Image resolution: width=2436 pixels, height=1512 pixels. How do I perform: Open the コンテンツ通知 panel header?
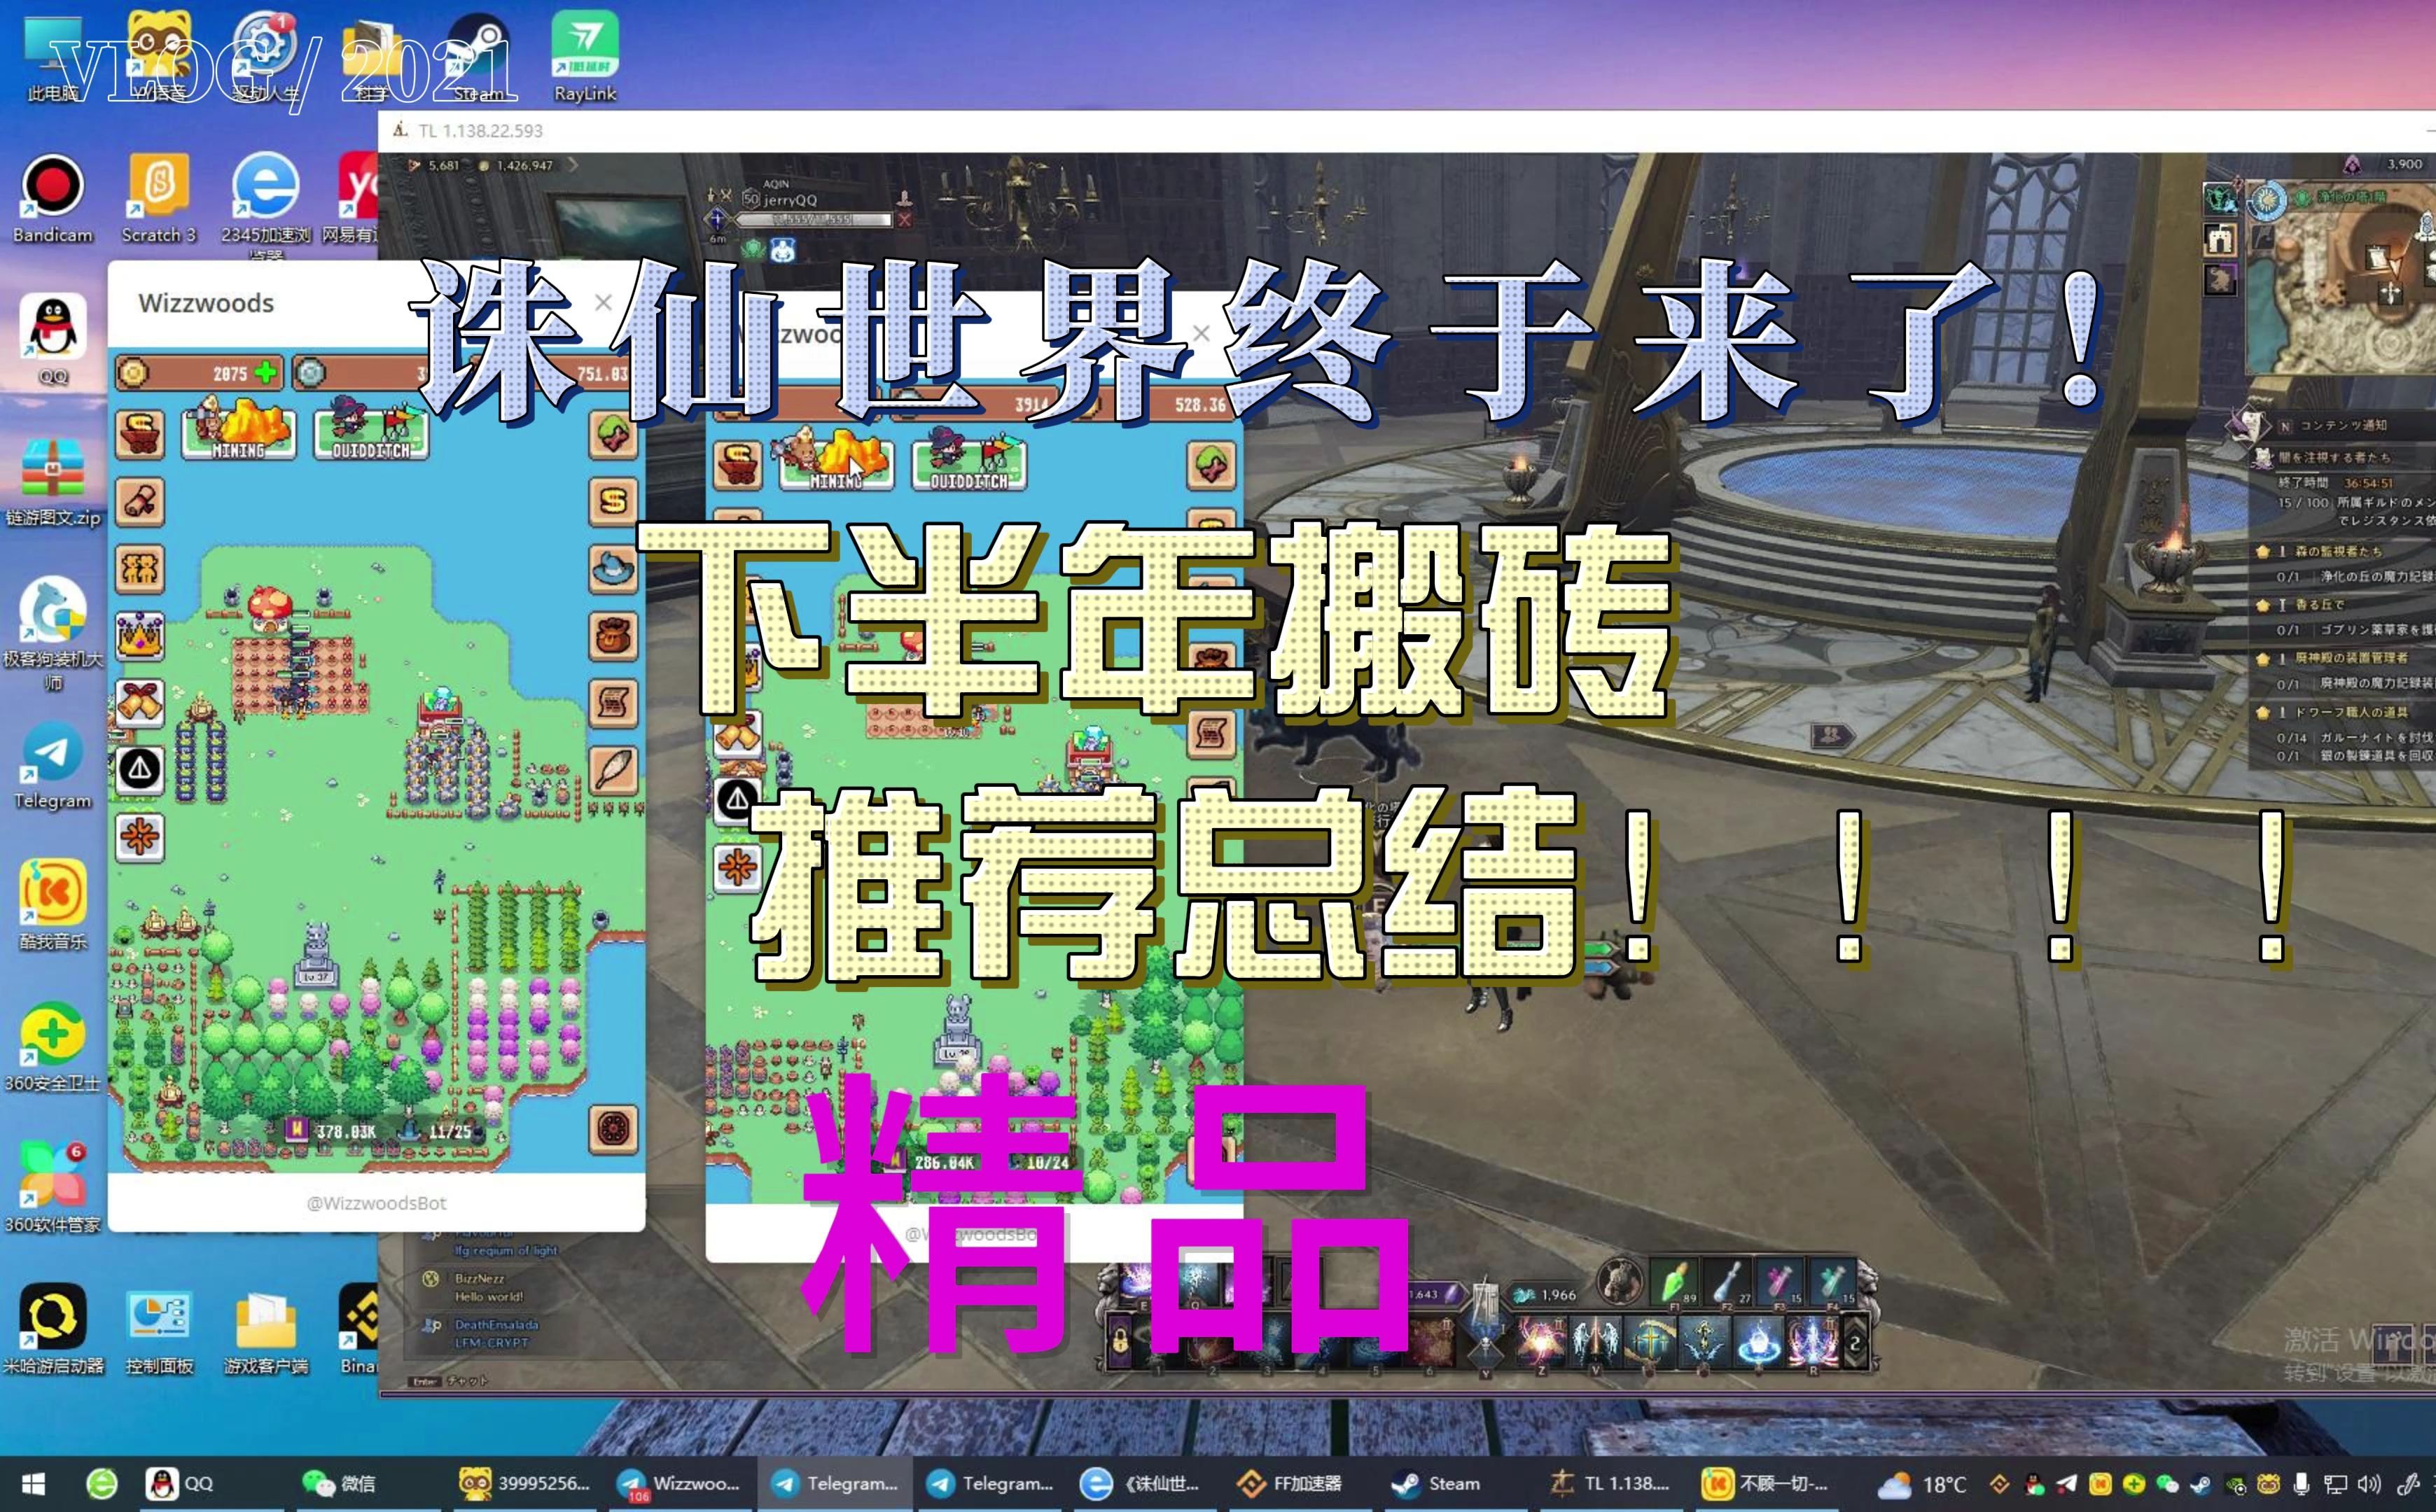tap(2343, 426)
